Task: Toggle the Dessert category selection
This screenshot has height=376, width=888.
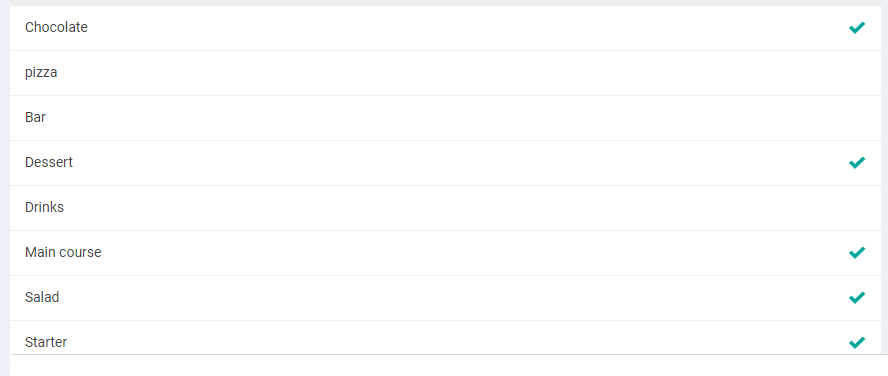Action: (445, 163)
